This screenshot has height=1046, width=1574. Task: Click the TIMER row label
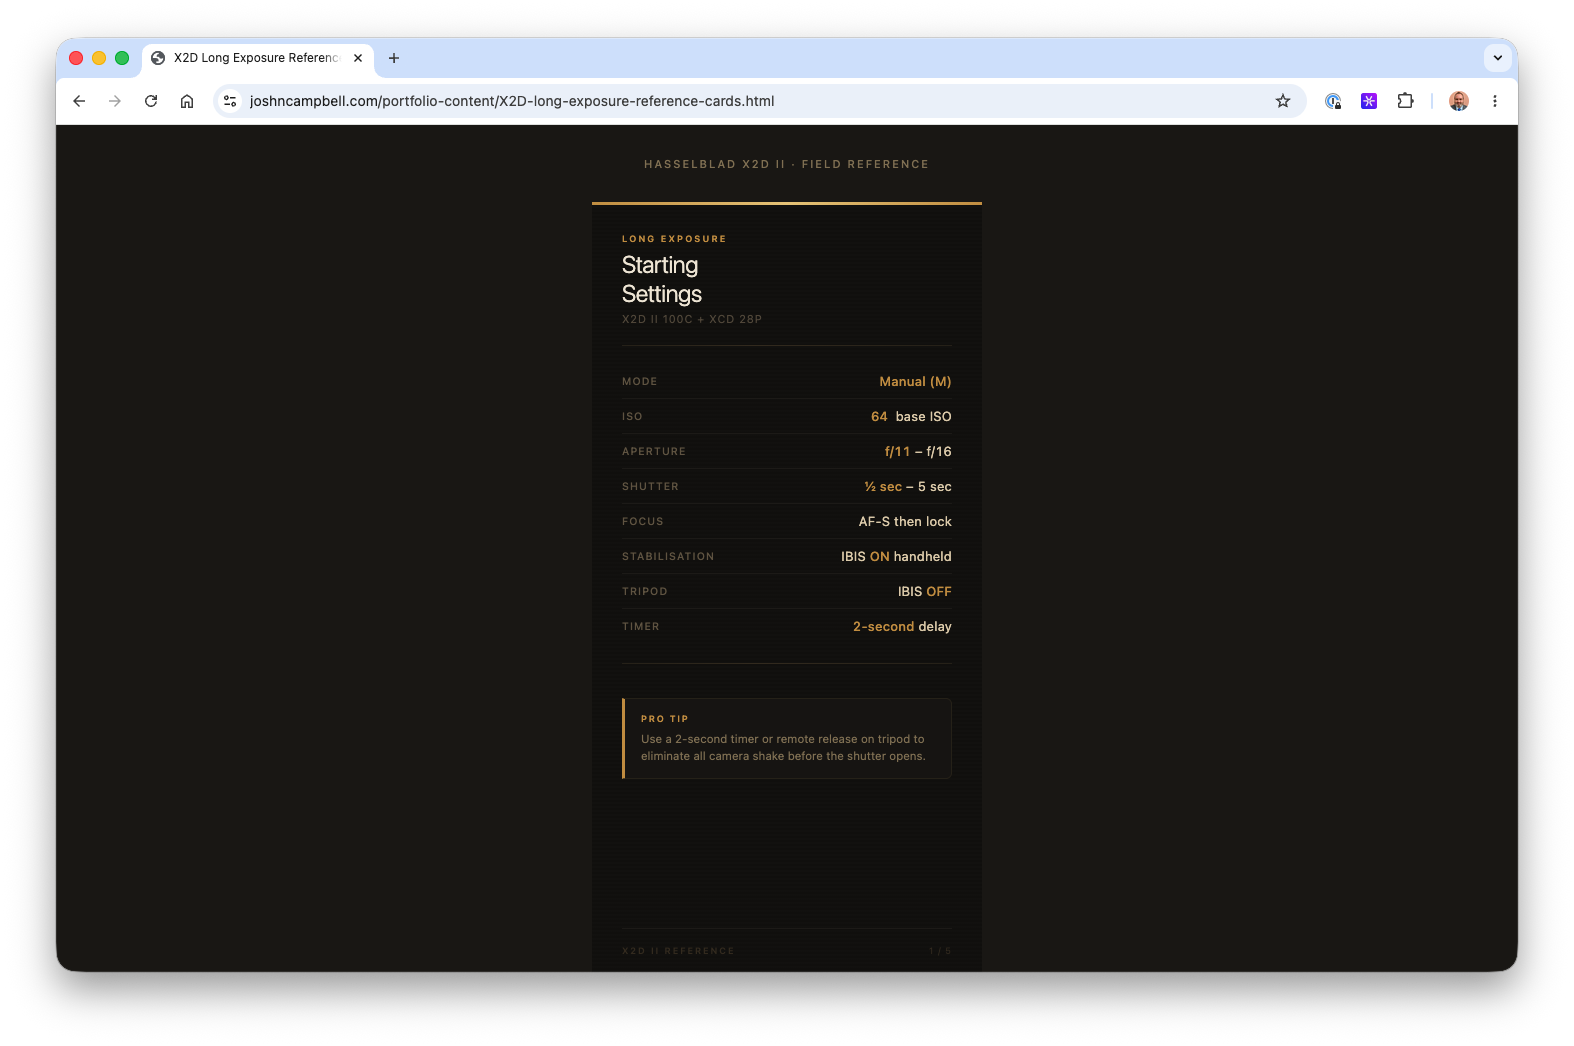pos(641,627)
